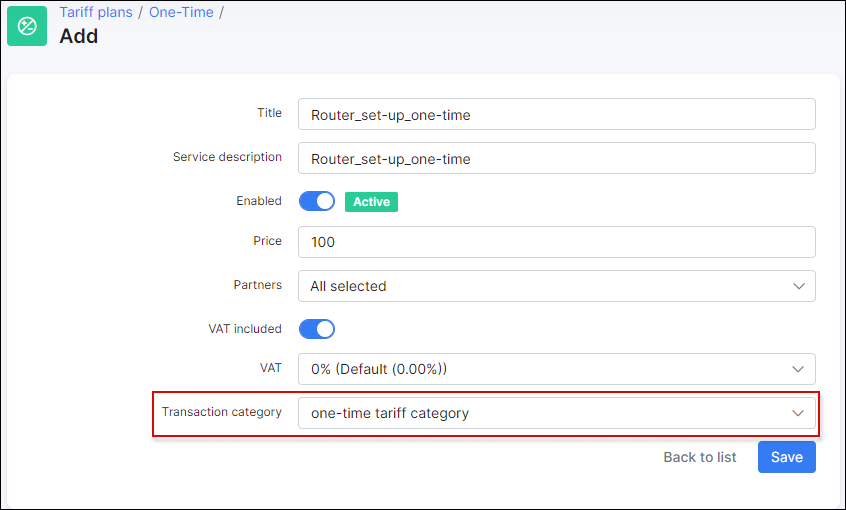Toggle the VAT included switch
Viewport: 846px width, 510px height.
[x=317, y=329]
